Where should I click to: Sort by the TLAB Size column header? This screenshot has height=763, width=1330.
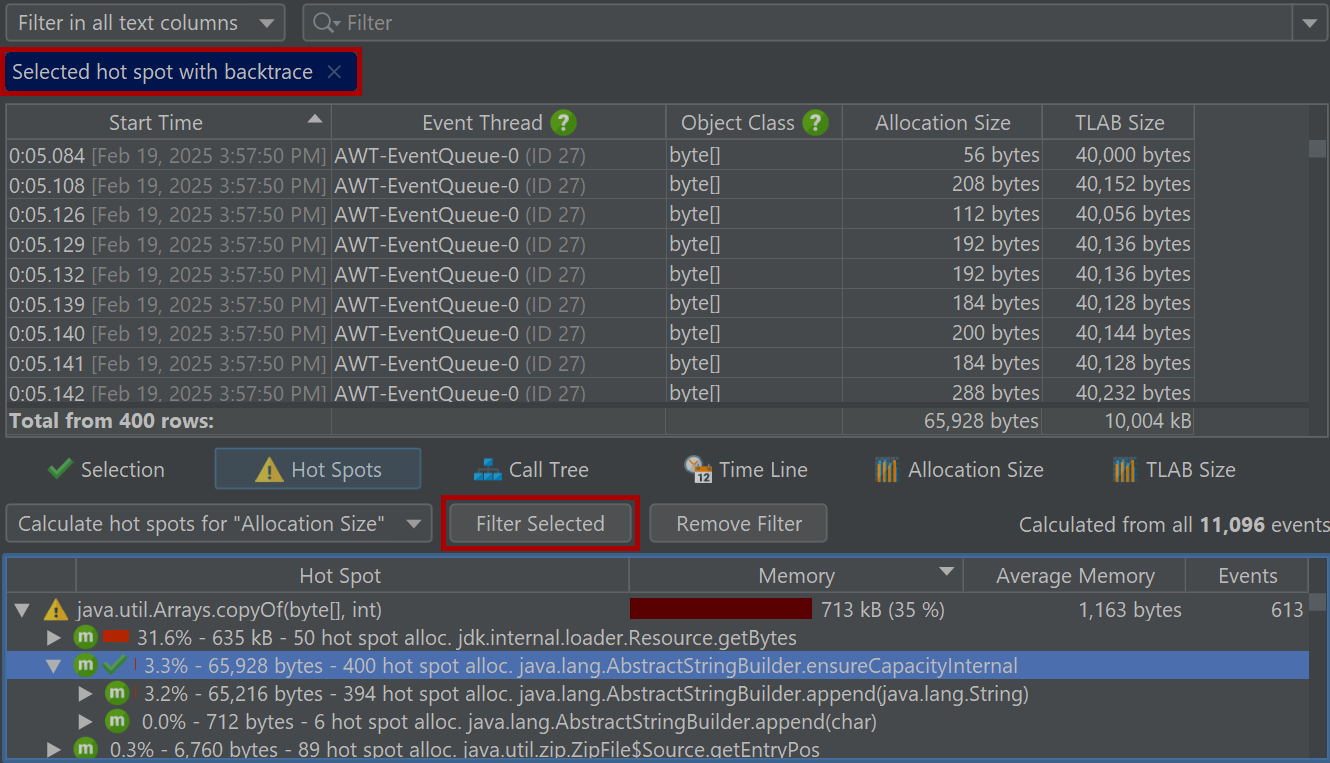tap(1119, 123)
